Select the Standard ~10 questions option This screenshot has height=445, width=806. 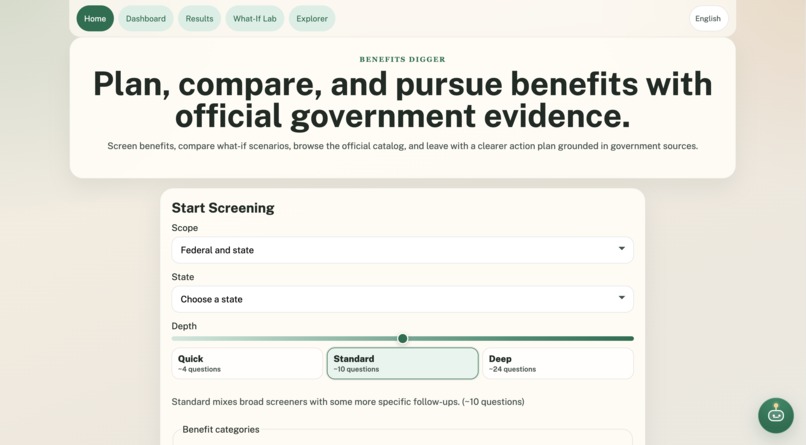point(402,363)
